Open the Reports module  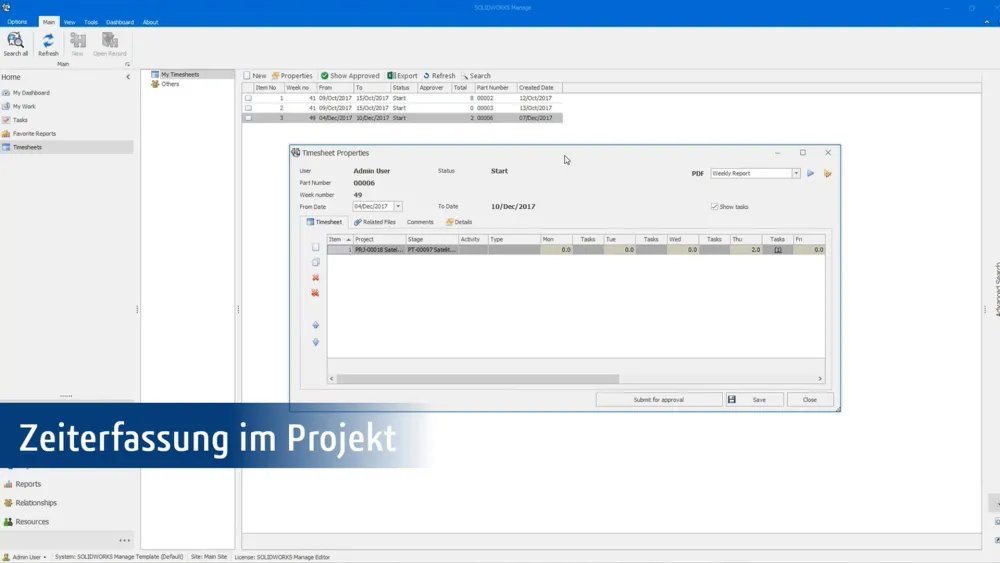[27, 484]
